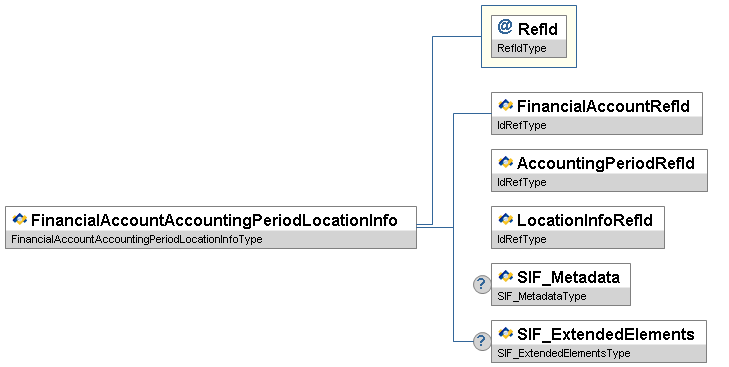Click the IdRefType label under LocationInfoRefId
The image size is (729, 367).
522,240
